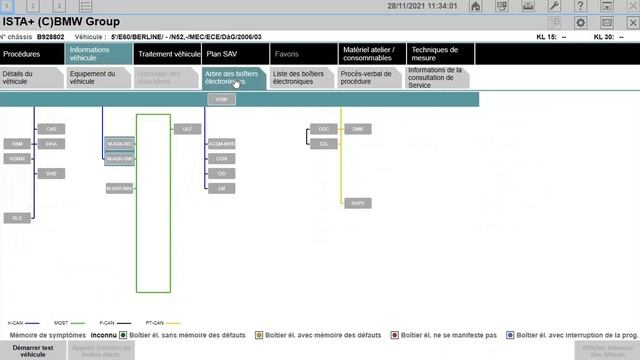Select the EKPS control unit box

click(358, 203)
